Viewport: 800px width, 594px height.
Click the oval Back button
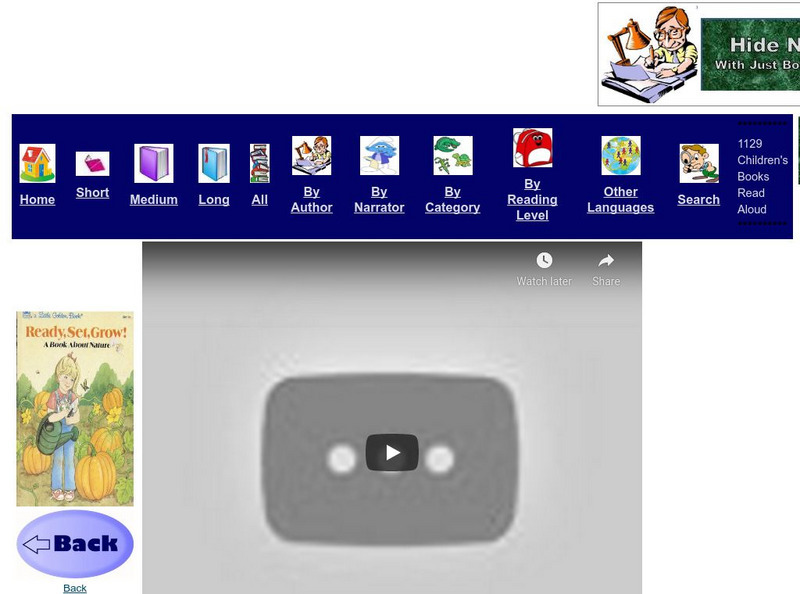(x=75, y=543)
